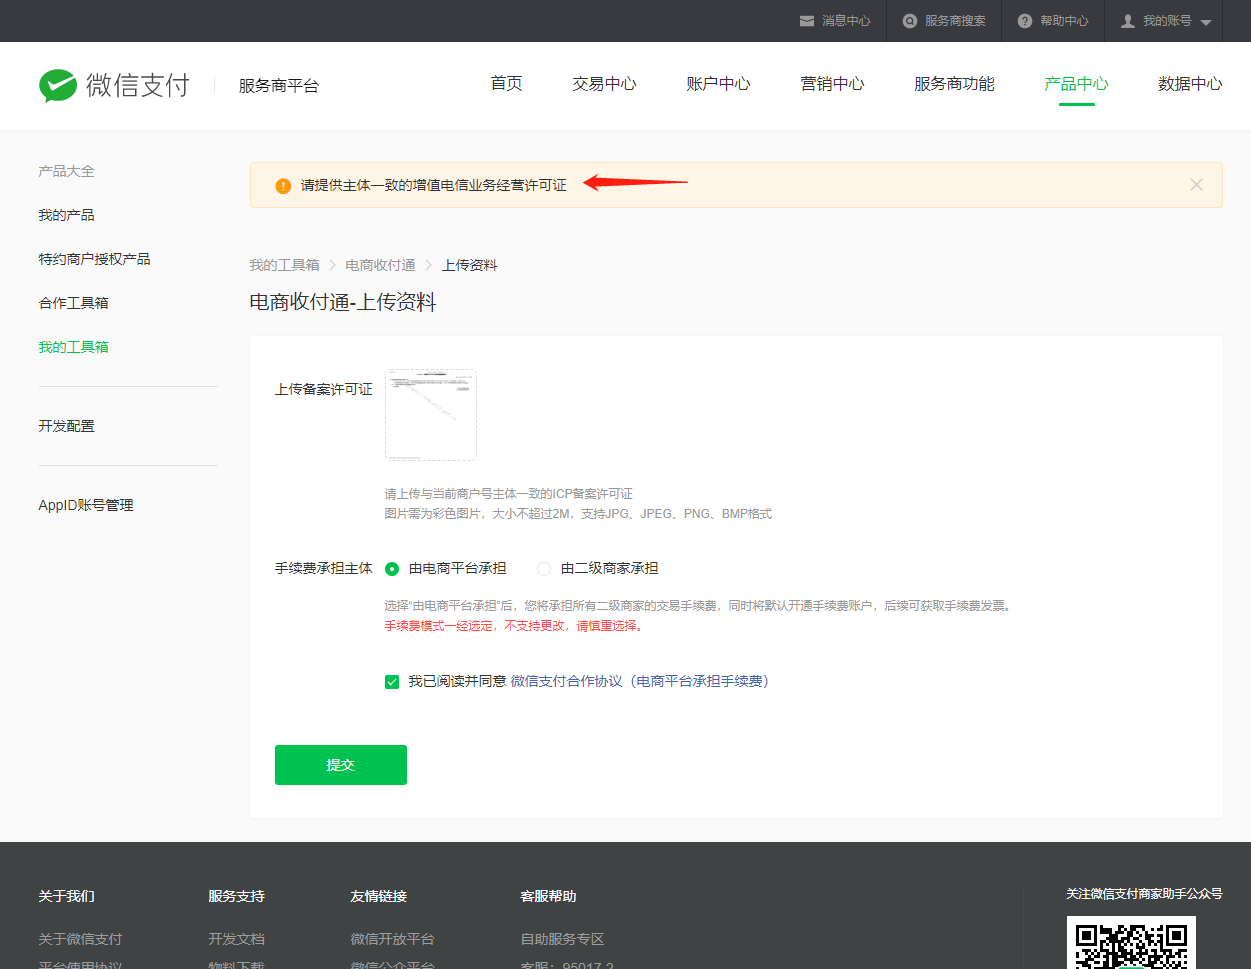This screenshot has height=969, width=1251.
Task: Click 服务商搜索 text in top bar
Action: click(955, 21)
